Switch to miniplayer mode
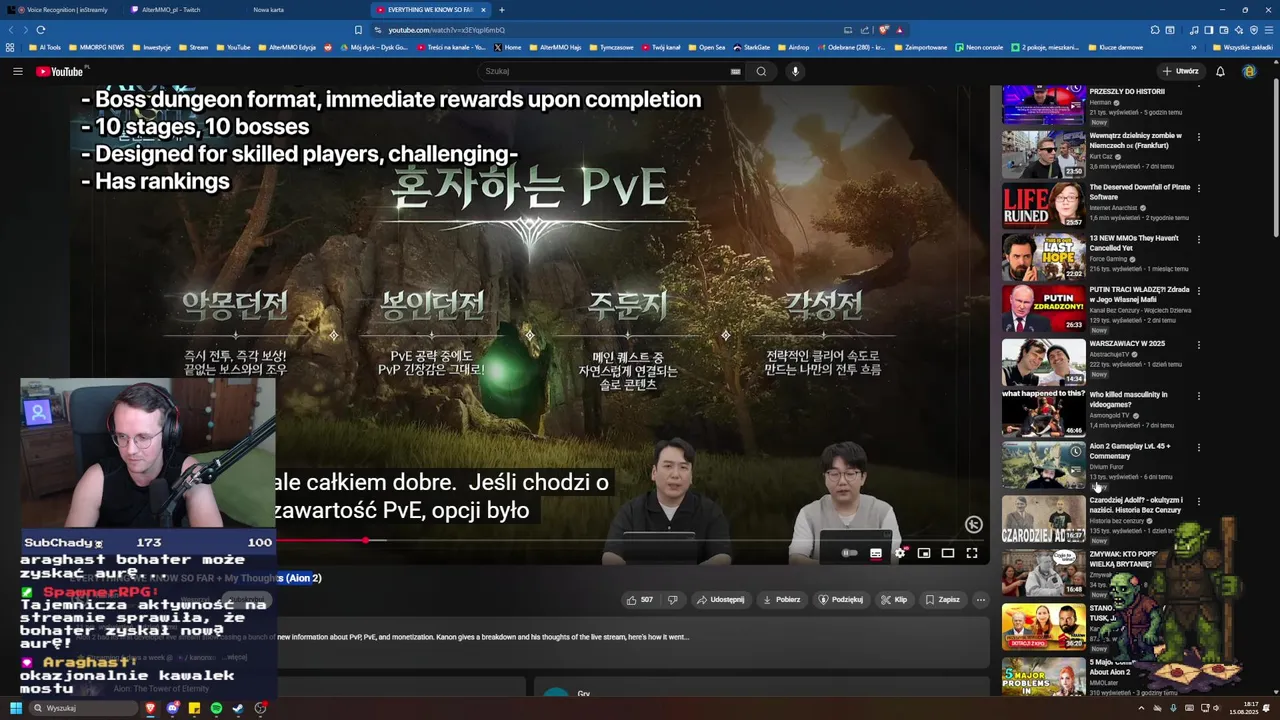Image resolution: width=1280 pixels, height=720 pixels. (924, 553)
